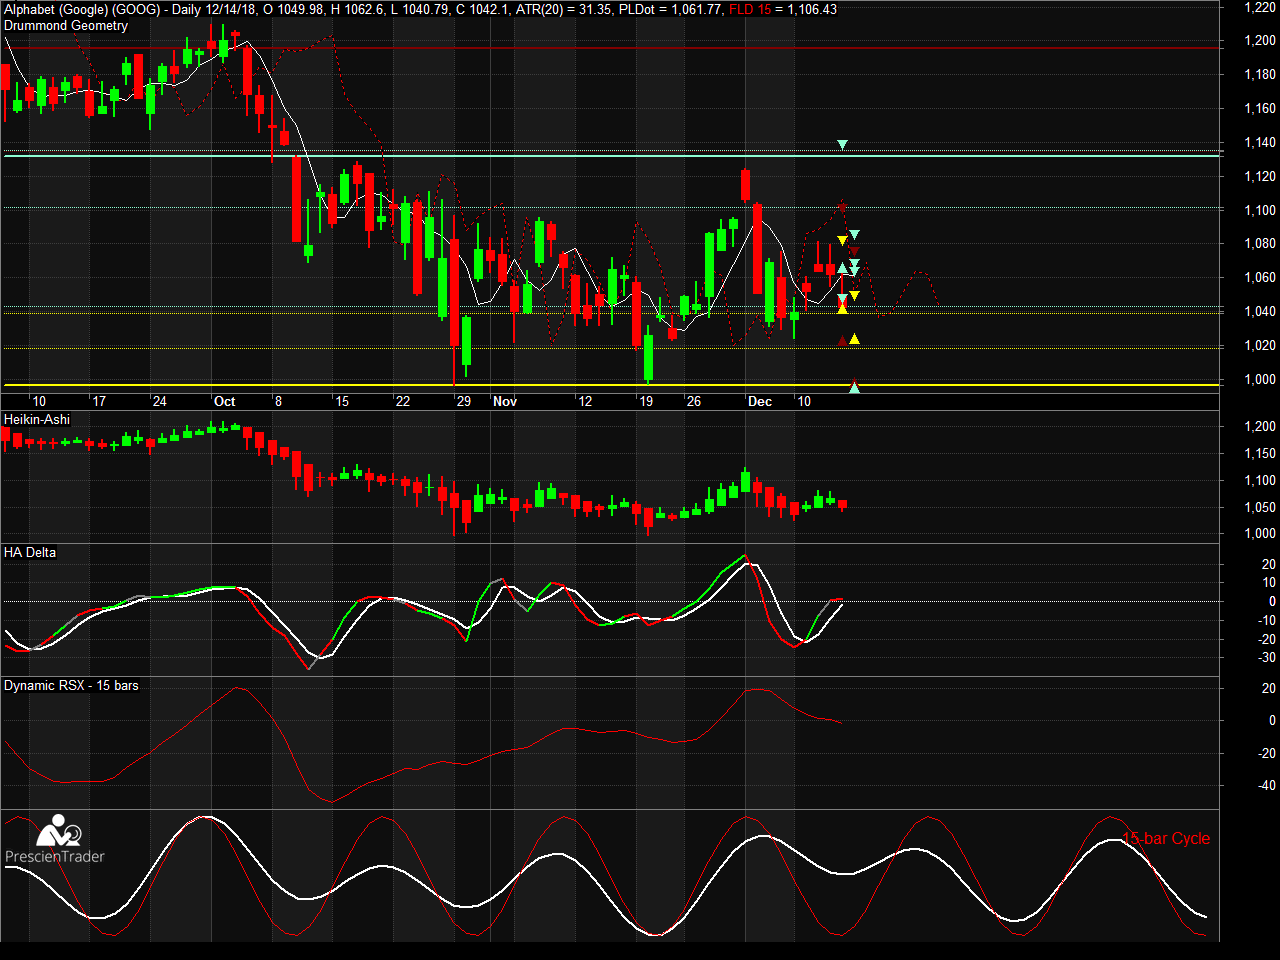The image size is (1280, 960).
Task: Click the 19 date axis label
Action: pos(647,401)
